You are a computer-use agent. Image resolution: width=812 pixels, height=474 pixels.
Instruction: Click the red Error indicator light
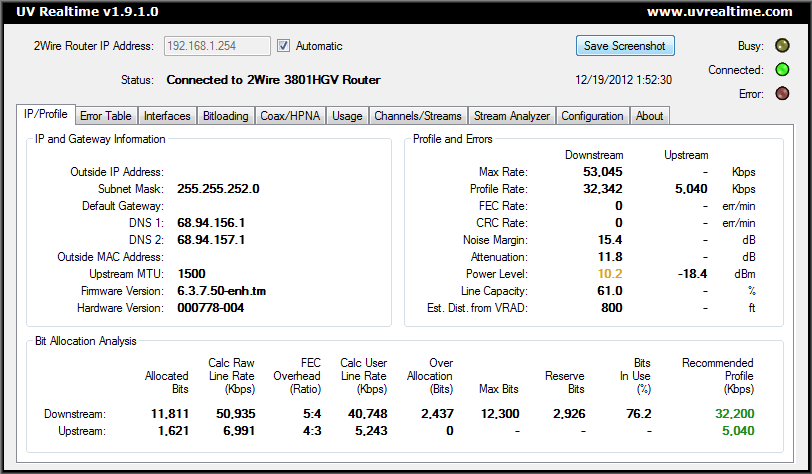click(783, 95)
